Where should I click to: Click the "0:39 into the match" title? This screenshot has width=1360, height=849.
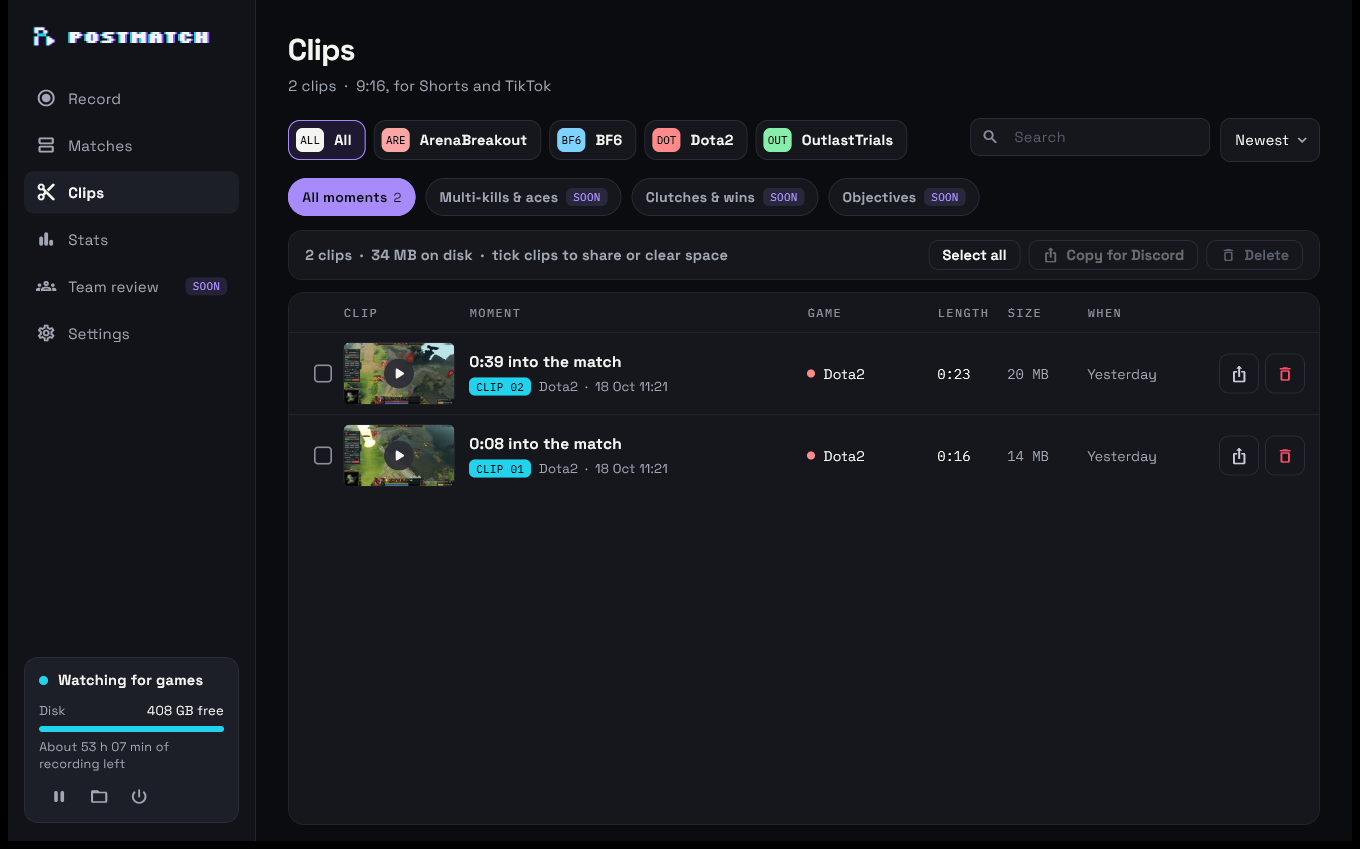[545, 362]
